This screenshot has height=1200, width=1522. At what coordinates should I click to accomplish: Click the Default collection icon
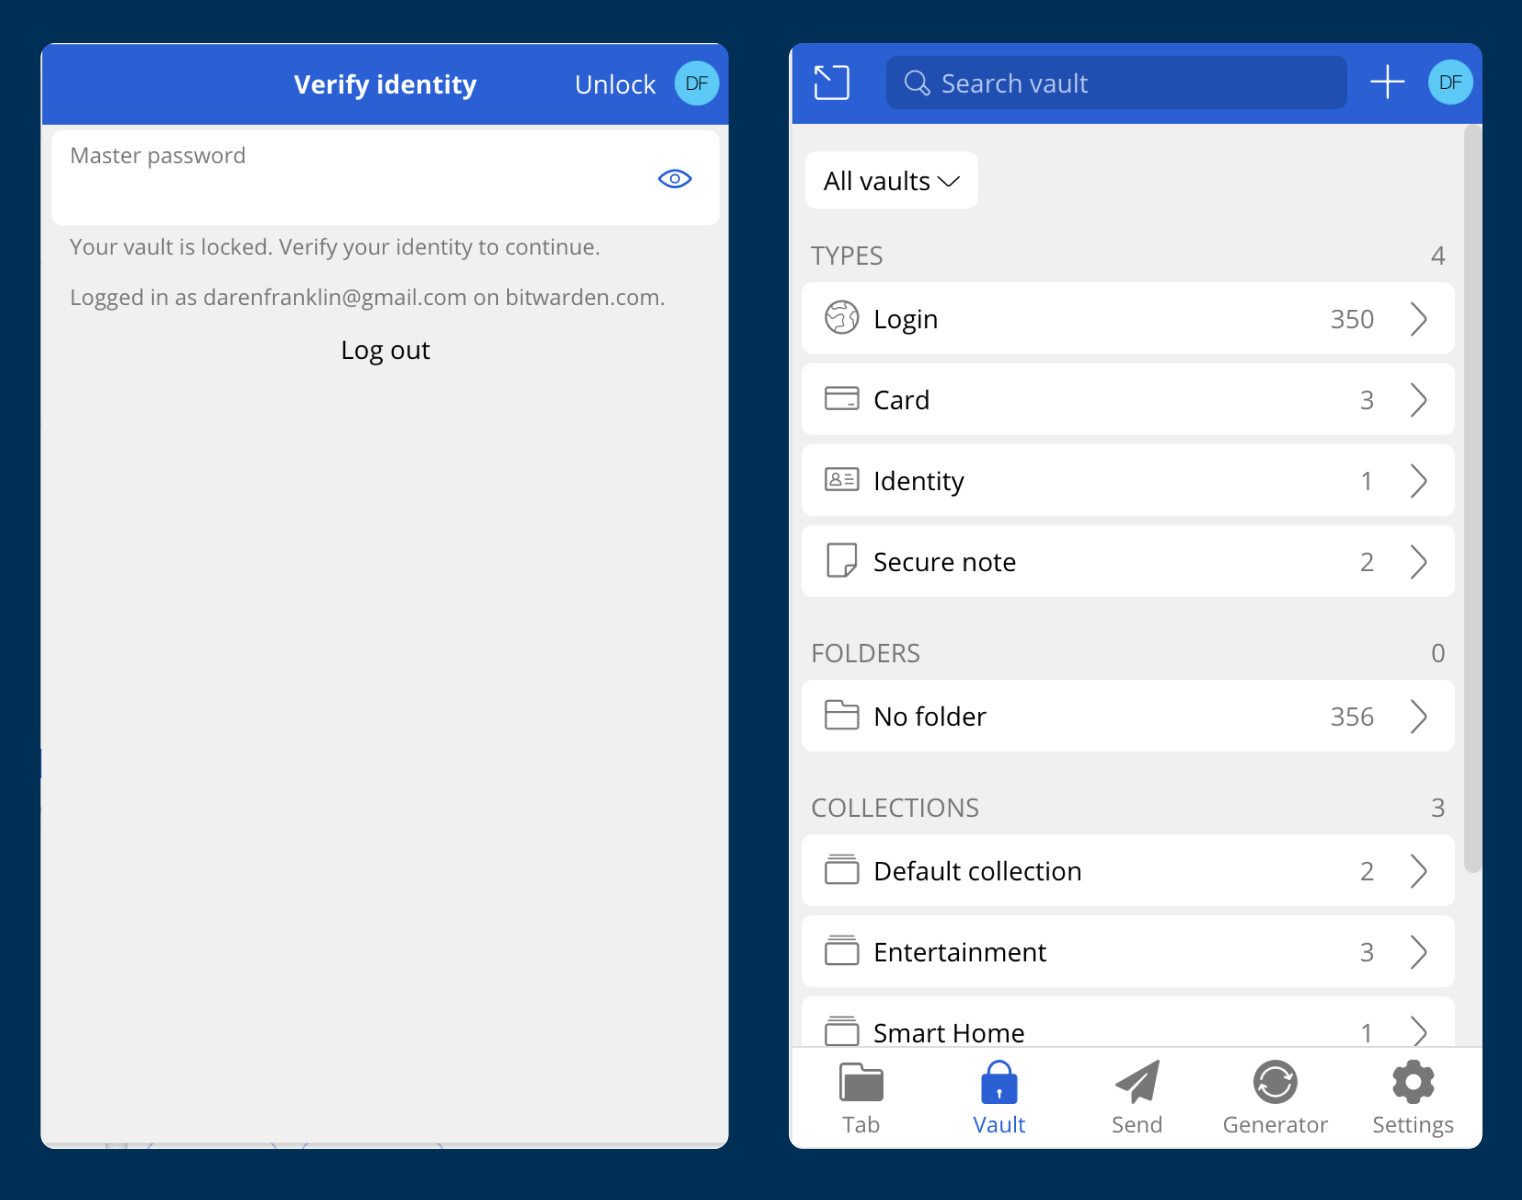(x=841, y=869)
